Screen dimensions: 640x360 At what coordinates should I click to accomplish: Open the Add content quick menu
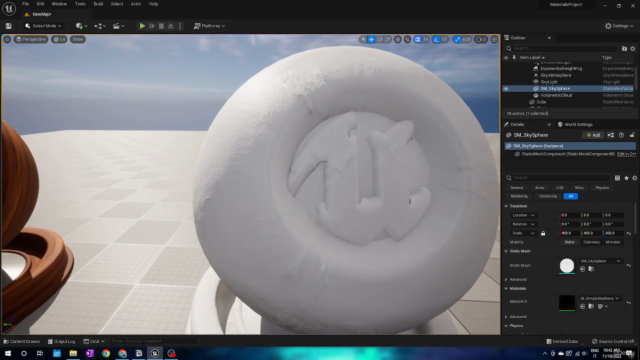(x=81, y=26)
